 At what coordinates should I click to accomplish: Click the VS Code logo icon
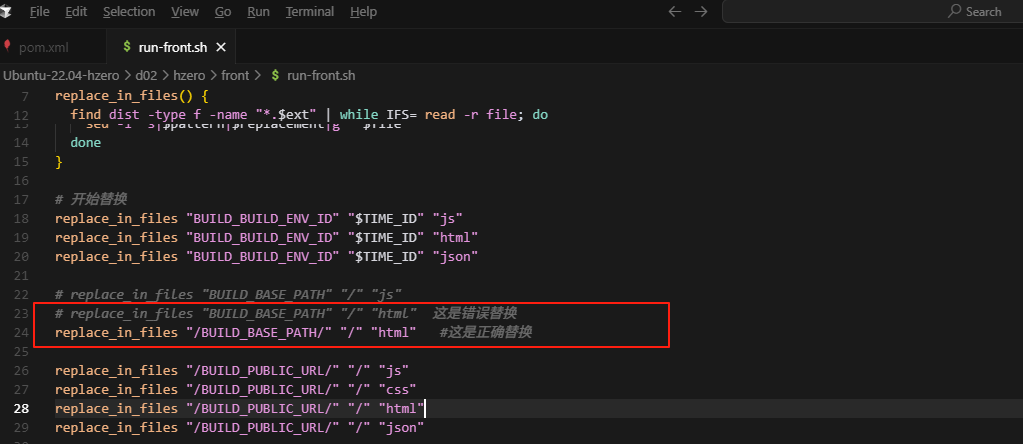8,12
